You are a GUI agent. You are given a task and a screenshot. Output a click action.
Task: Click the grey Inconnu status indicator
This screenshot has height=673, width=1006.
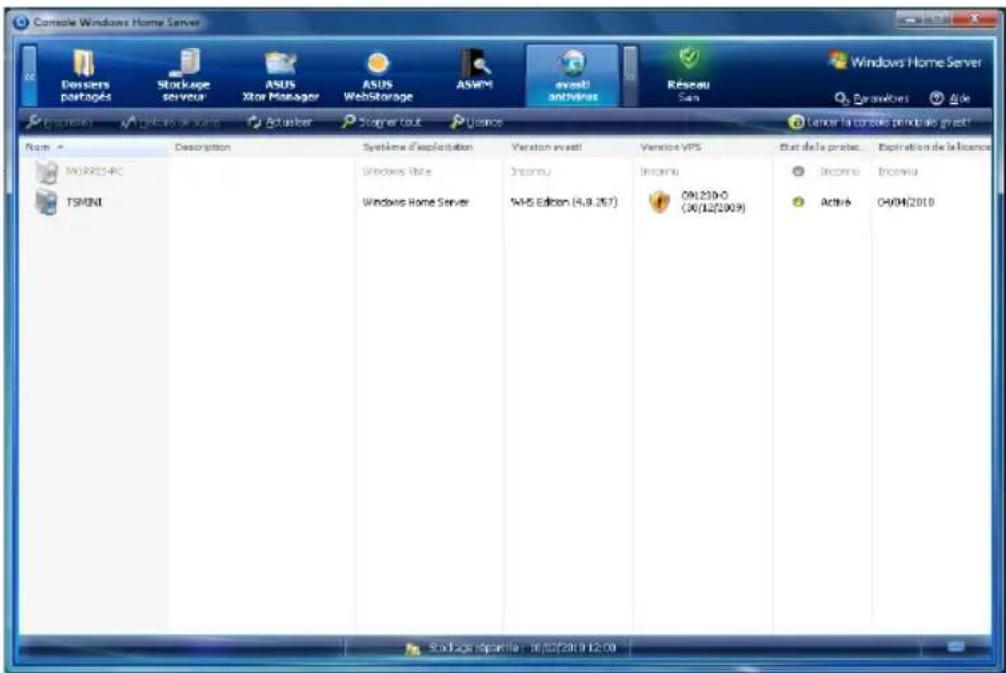[x=798, y=171]
